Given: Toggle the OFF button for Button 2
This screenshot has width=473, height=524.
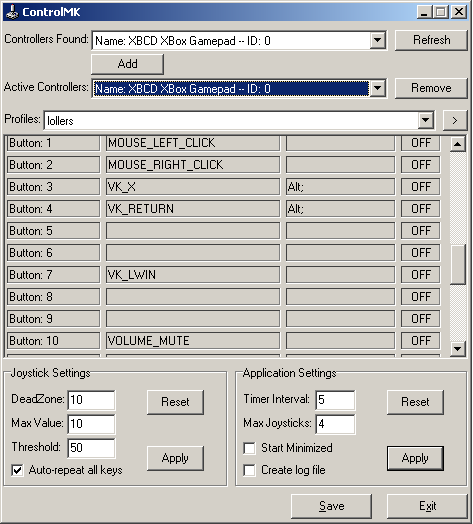Looking at the screenshot, I should (x=421, y=165).
